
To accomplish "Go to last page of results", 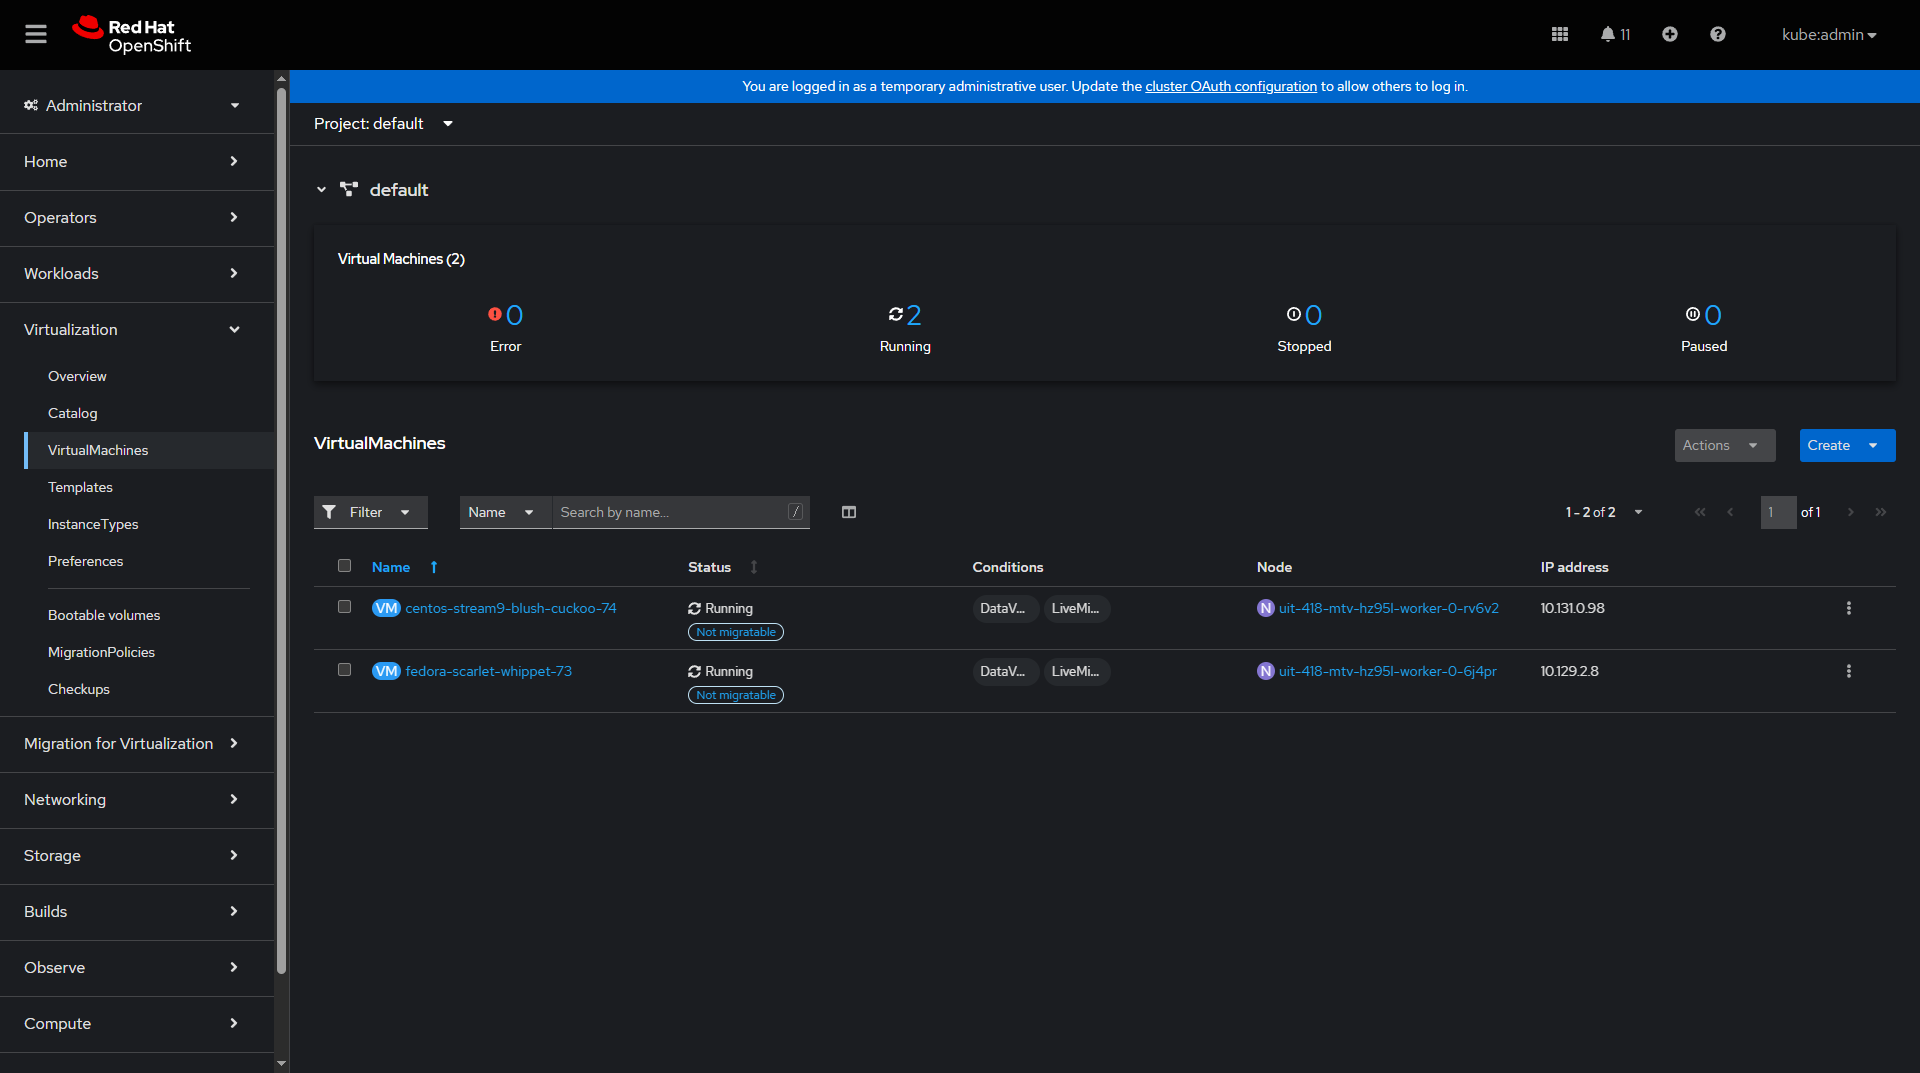I will point(1881,512).
